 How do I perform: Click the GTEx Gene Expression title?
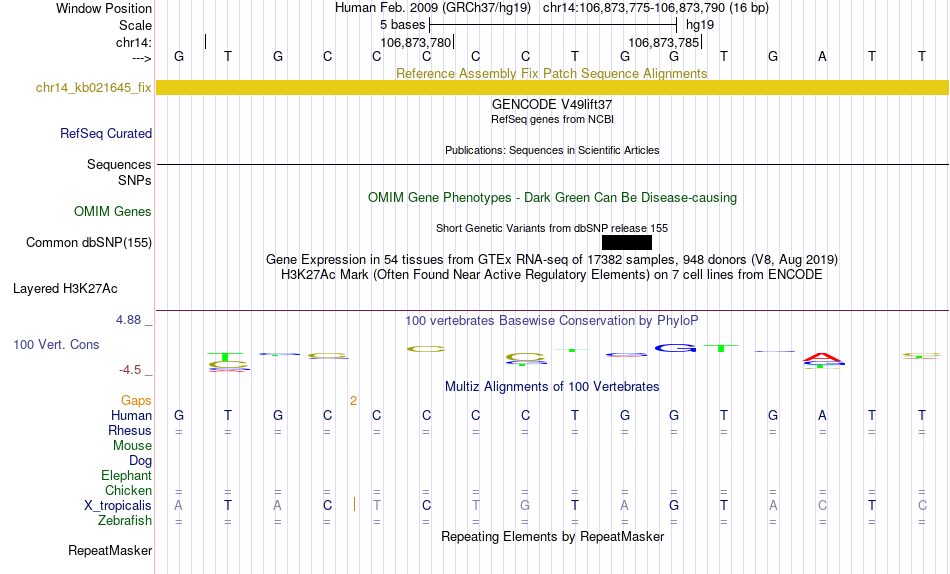click(x=552, y=259)
